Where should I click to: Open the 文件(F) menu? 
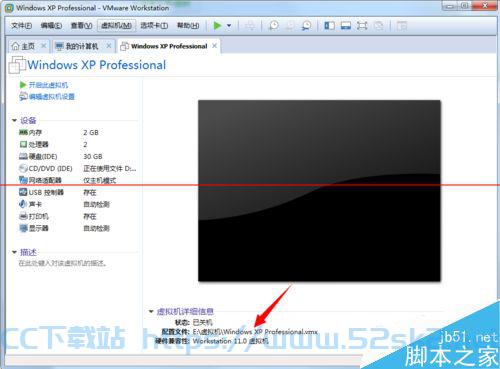tap(21, 26)
